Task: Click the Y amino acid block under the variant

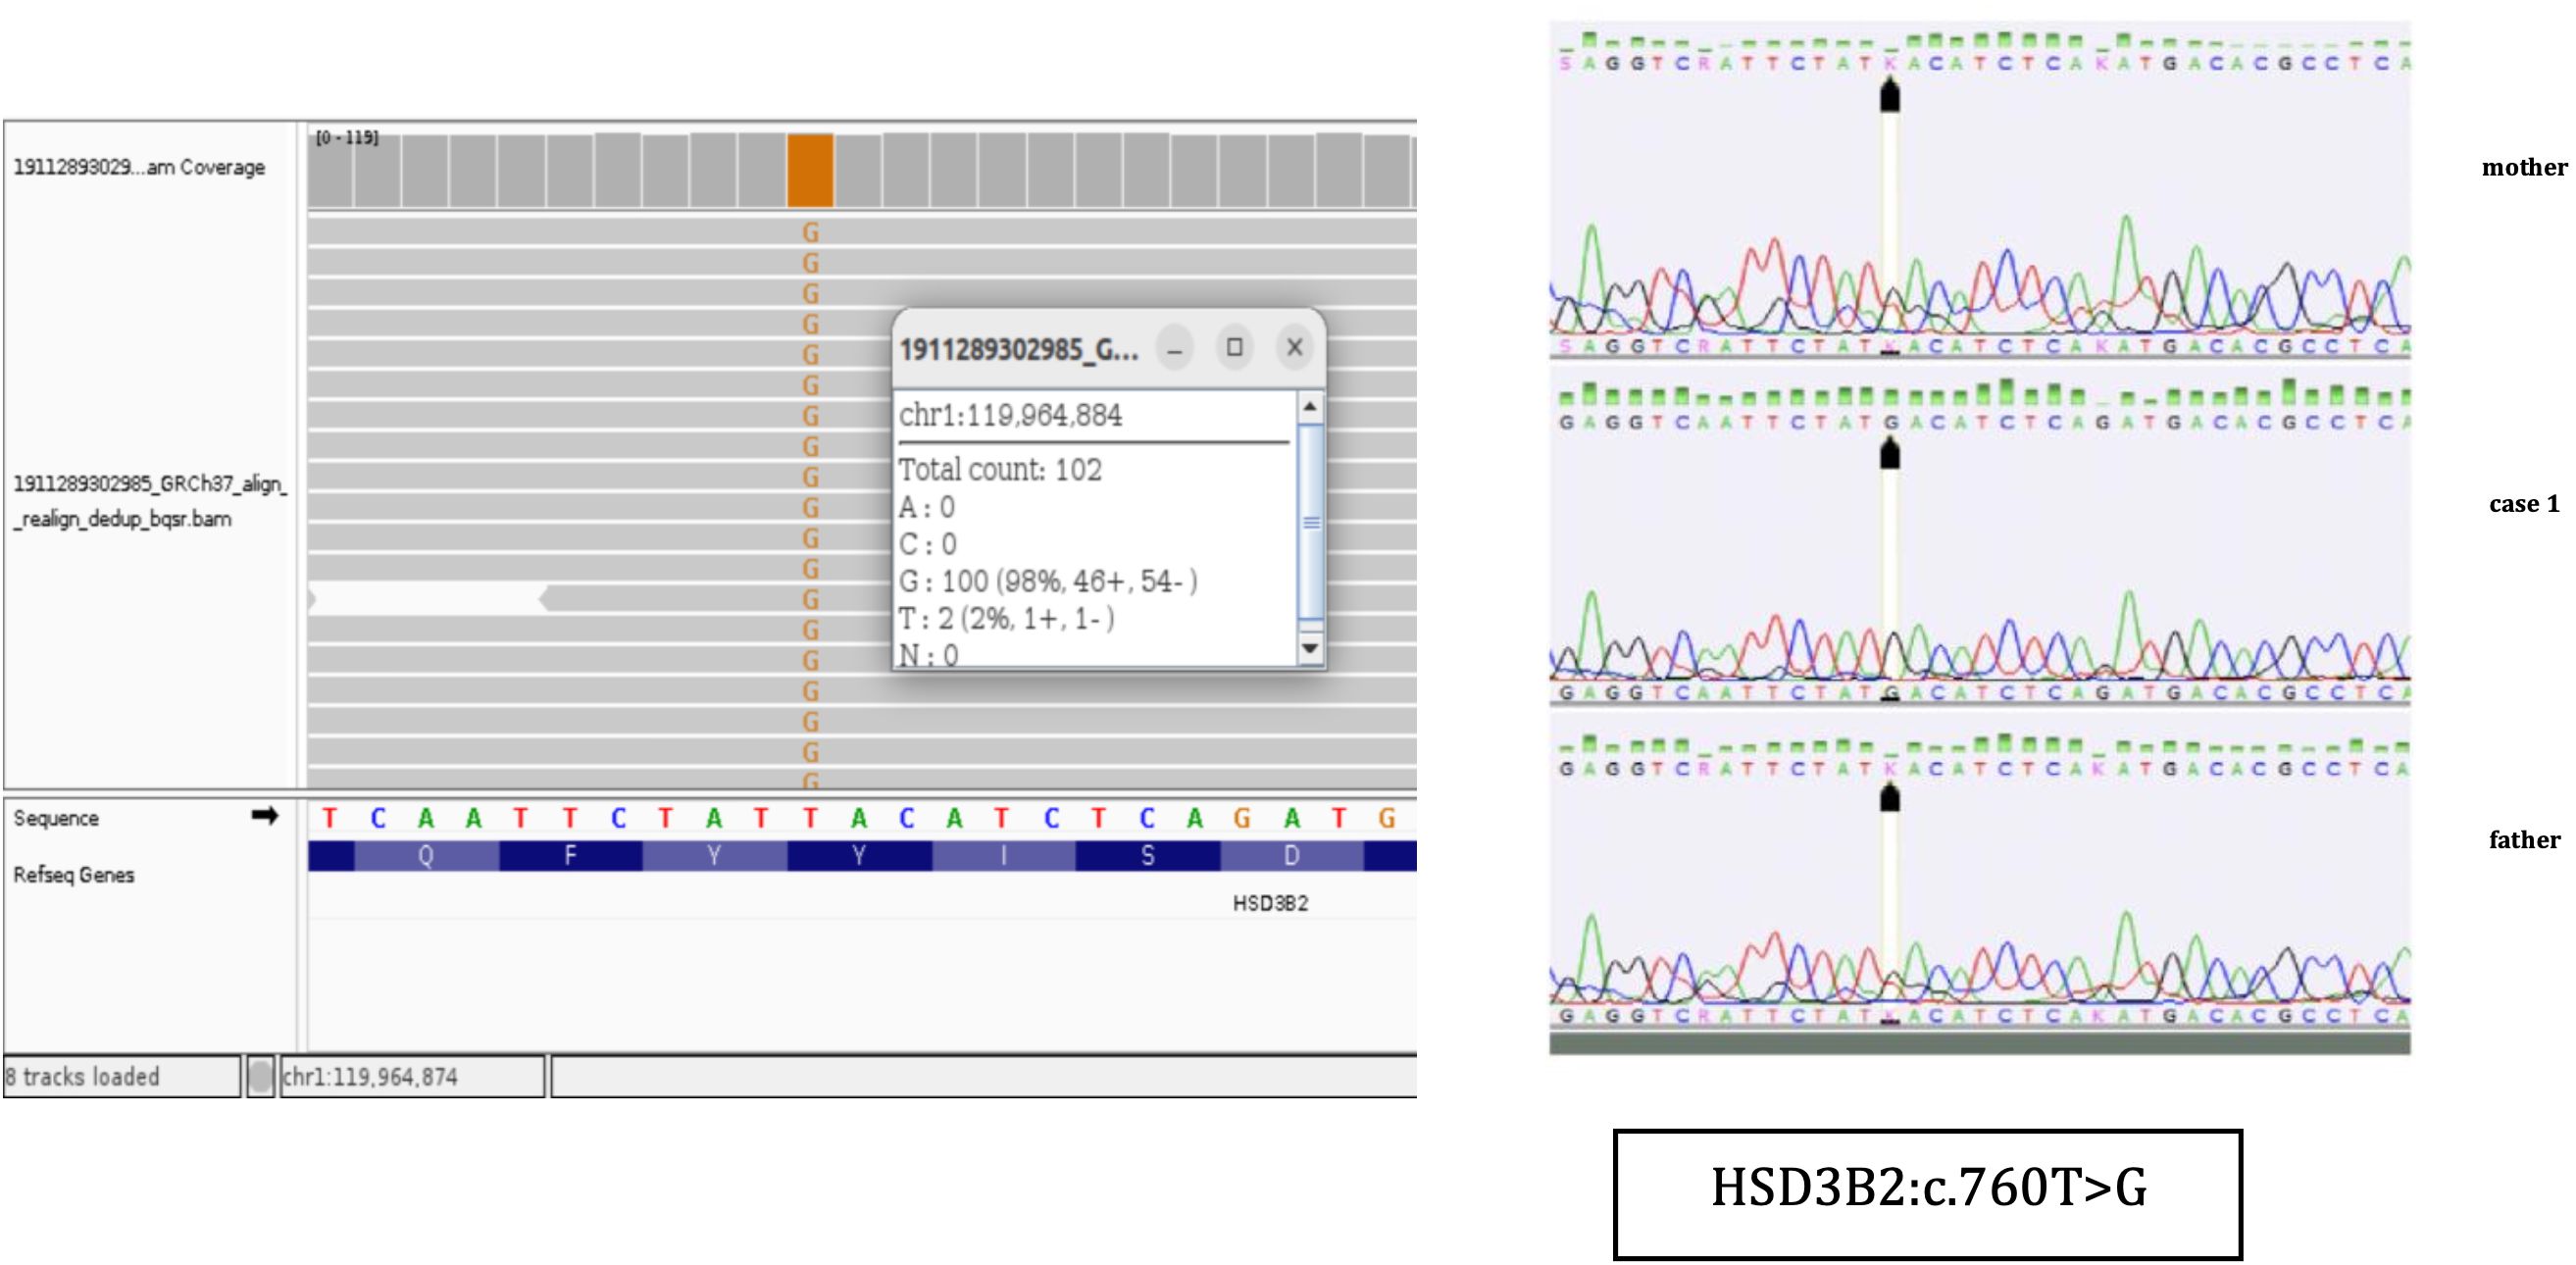Action: point(858,856)
